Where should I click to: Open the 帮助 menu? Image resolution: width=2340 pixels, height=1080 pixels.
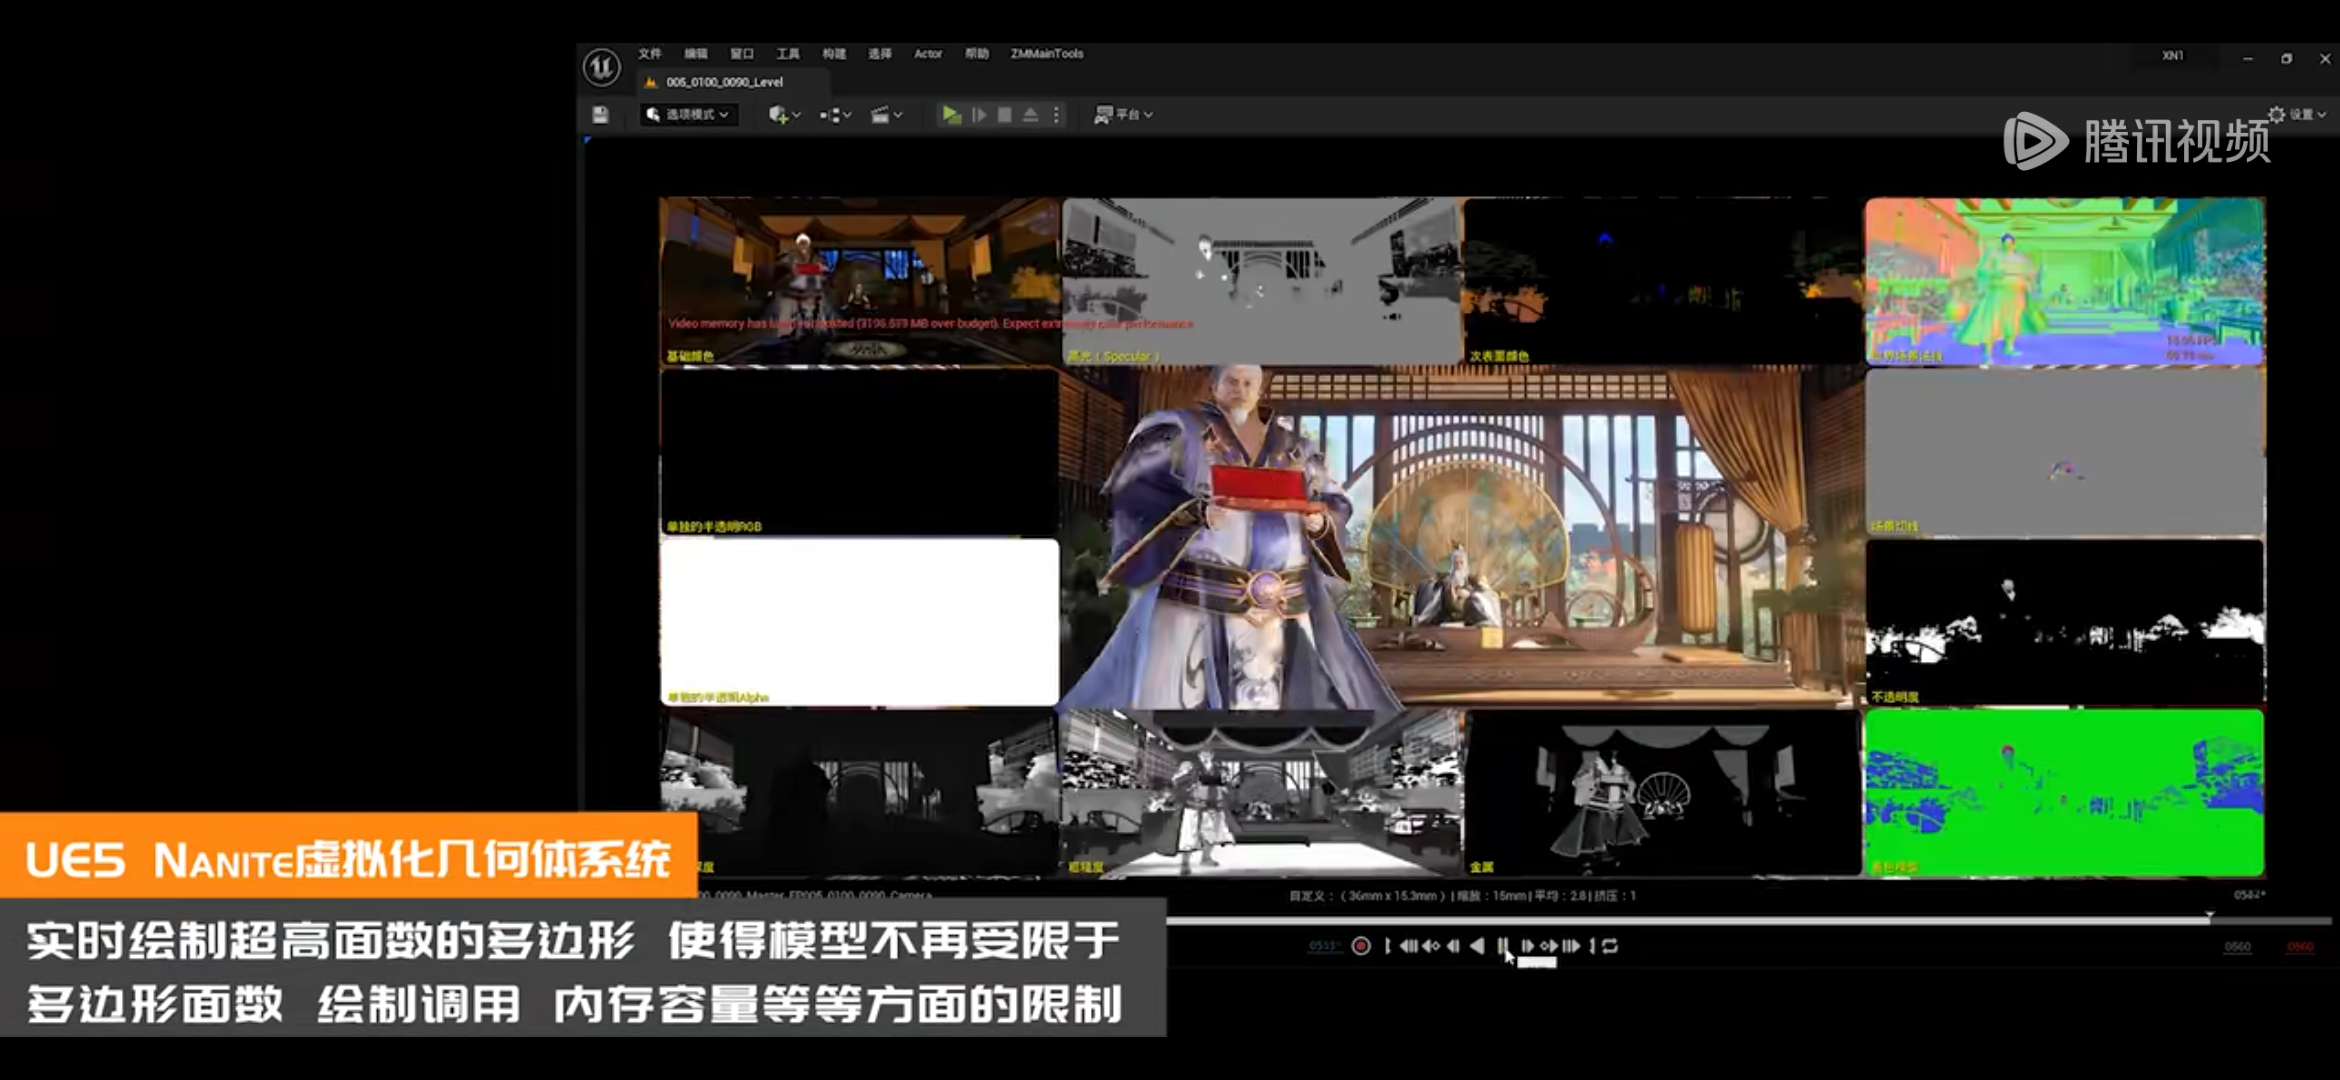(x=977, y=54)
